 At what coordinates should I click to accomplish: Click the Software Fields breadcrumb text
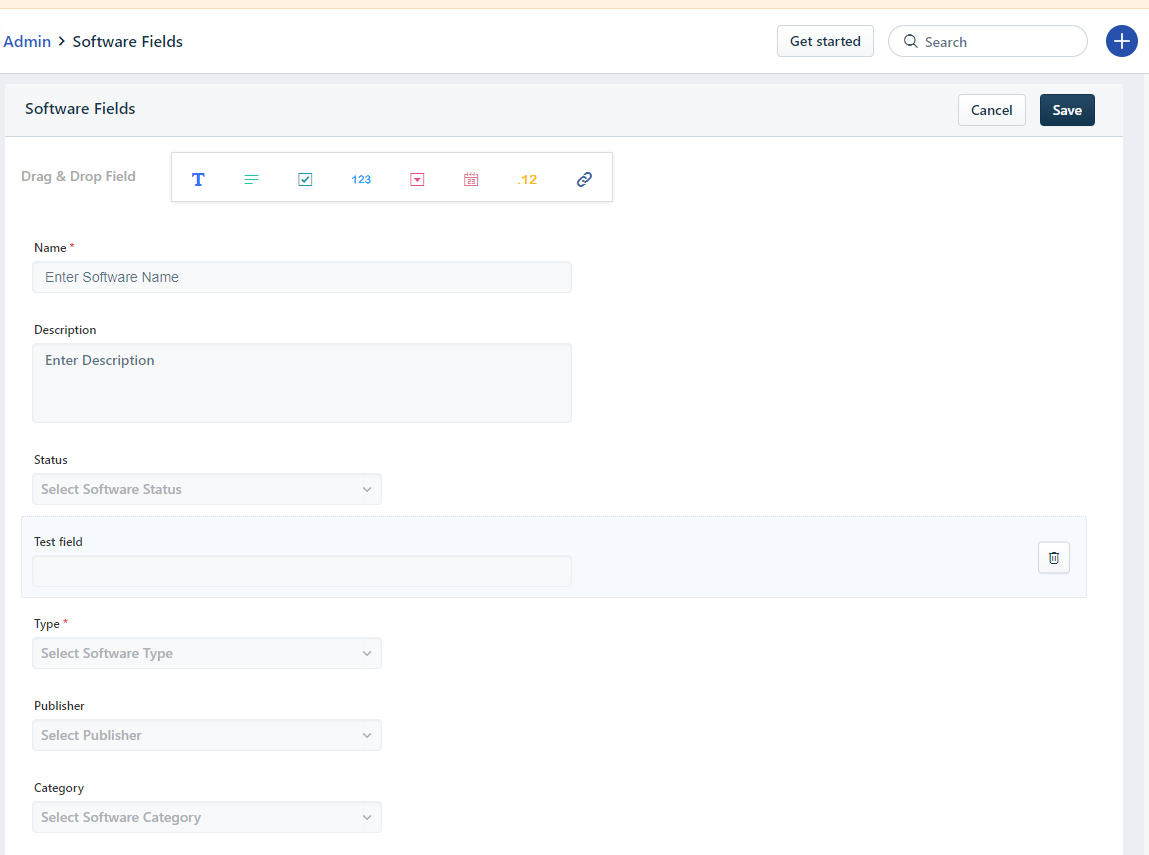coord(128,42)
